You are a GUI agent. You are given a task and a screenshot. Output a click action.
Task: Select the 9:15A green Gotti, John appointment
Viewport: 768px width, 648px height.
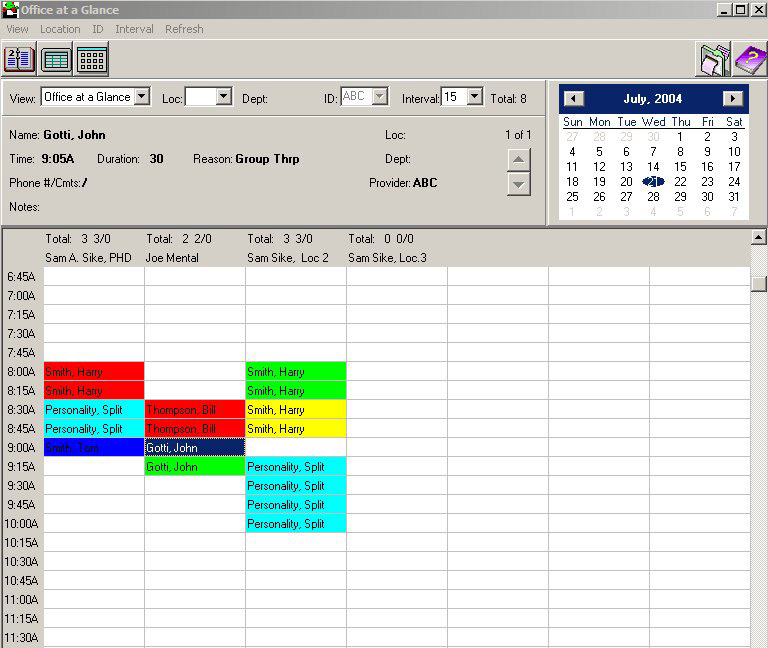tap(195, 466)
